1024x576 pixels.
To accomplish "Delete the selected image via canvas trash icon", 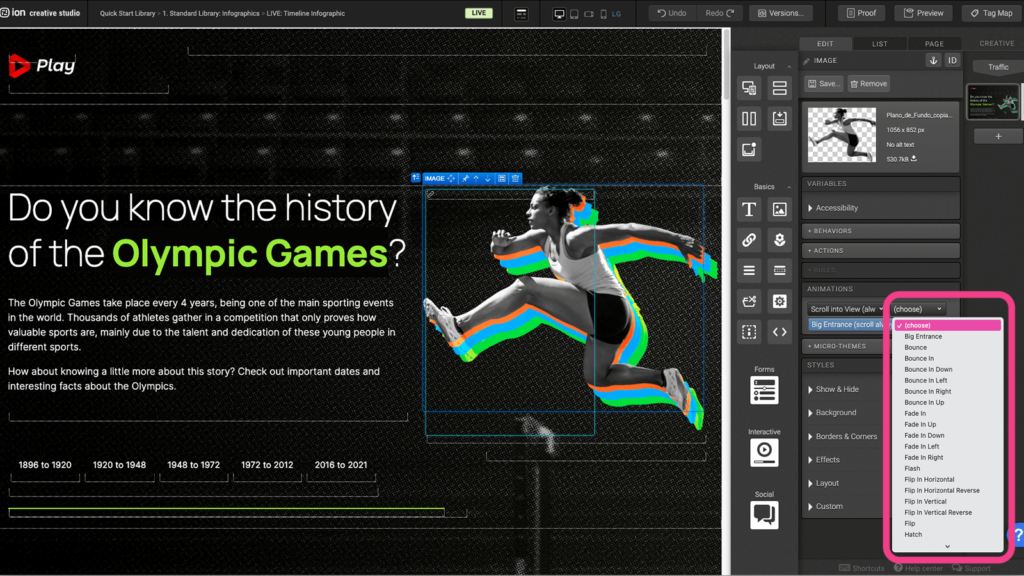I will click(515, 178).
